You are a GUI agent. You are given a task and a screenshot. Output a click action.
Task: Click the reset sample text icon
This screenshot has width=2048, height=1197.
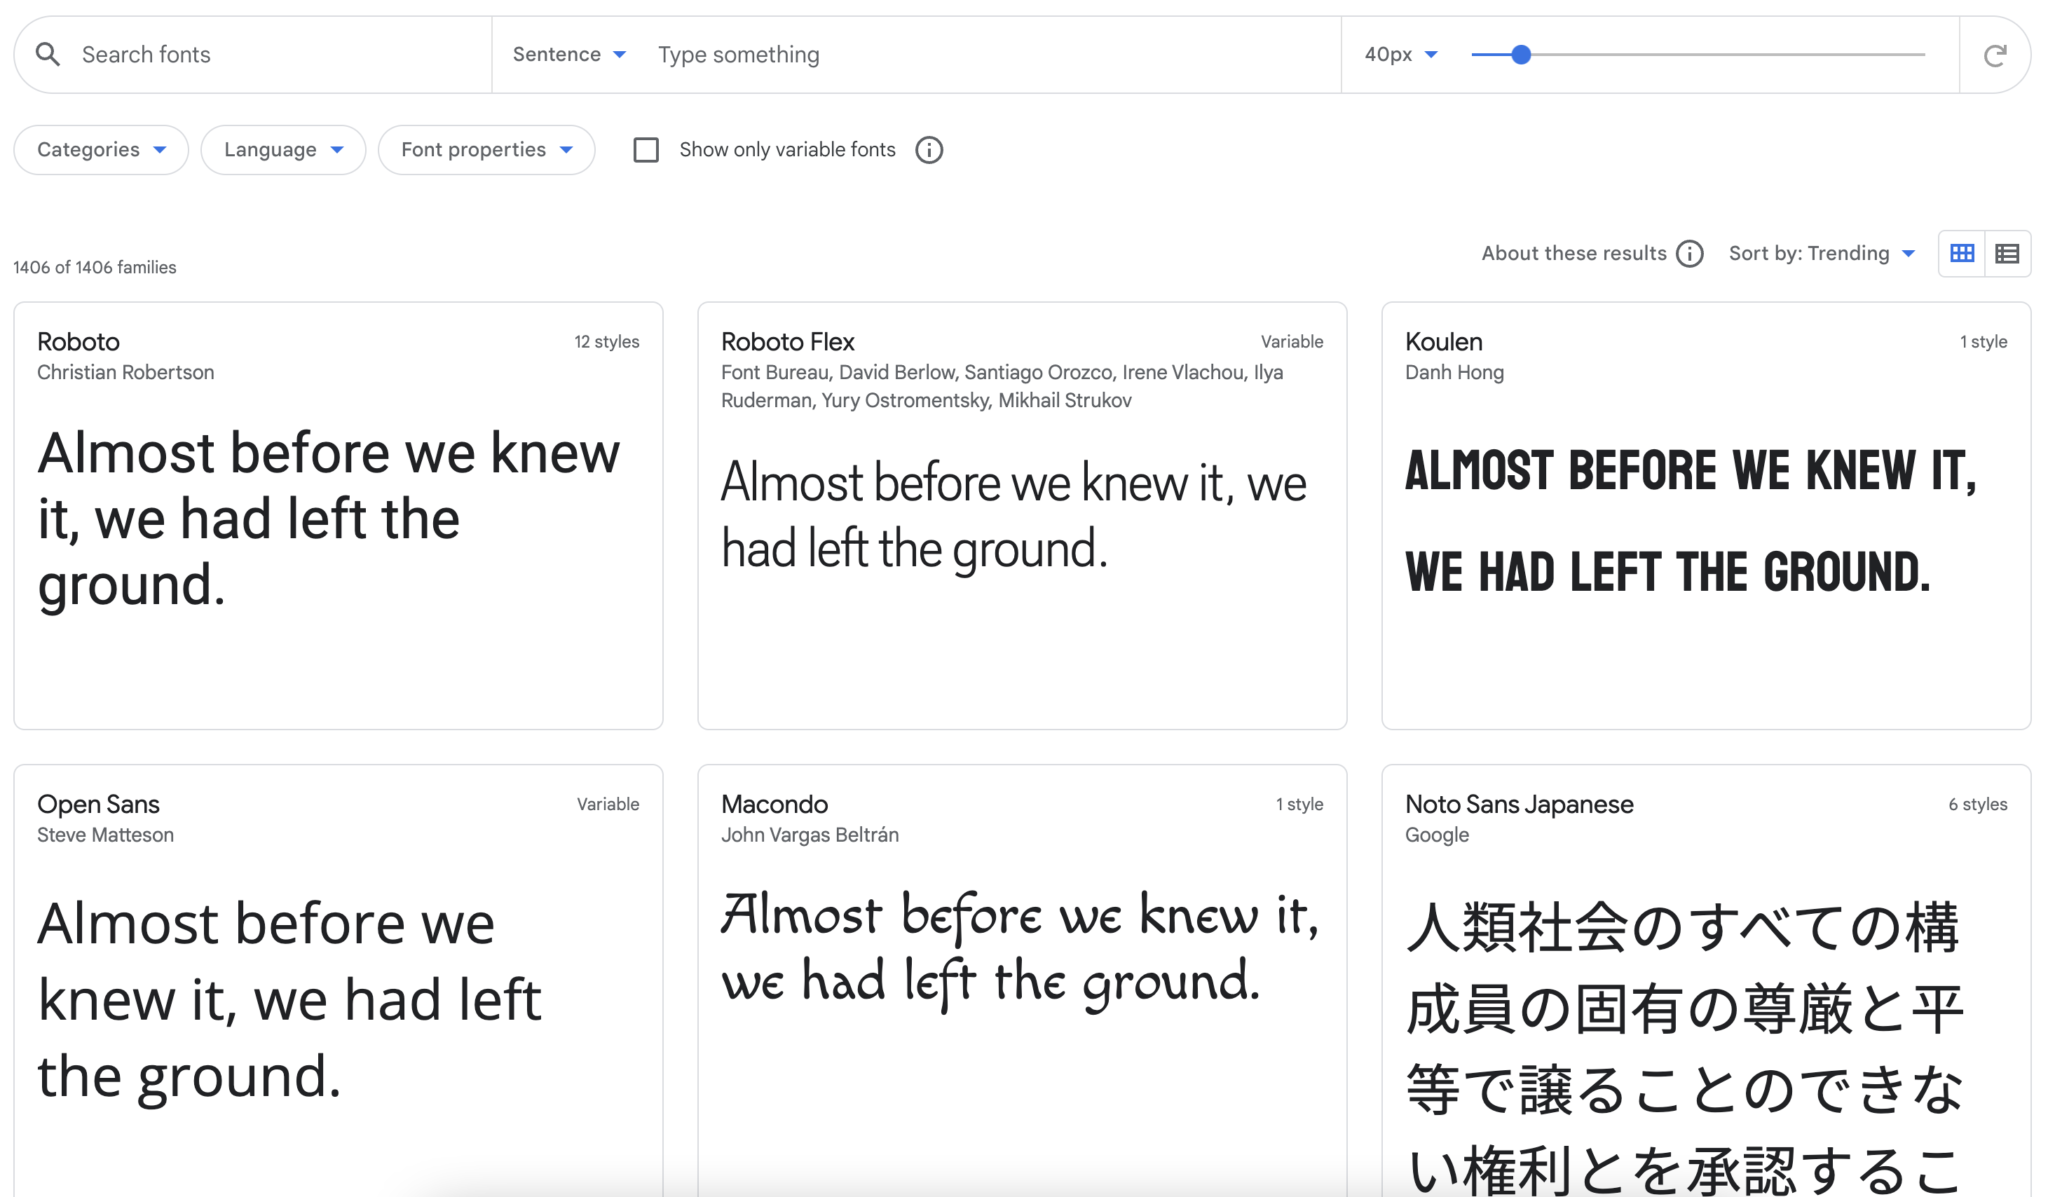1996,55
